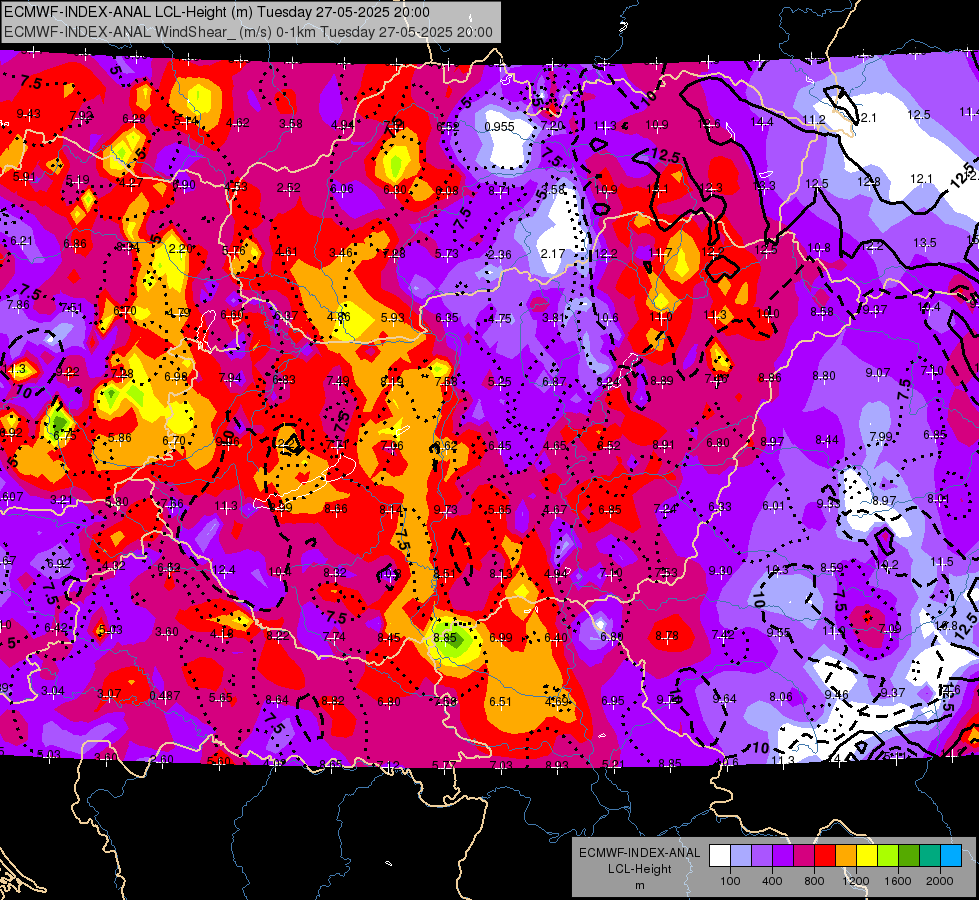979x900 pixels.
Task: Click the wind shear value 2.36
Action: (x=499, y=255)
